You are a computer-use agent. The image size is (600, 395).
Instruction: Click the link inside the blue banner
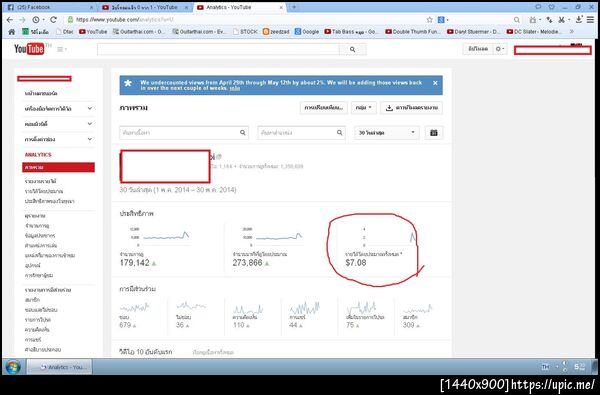[x=235, y=88]
